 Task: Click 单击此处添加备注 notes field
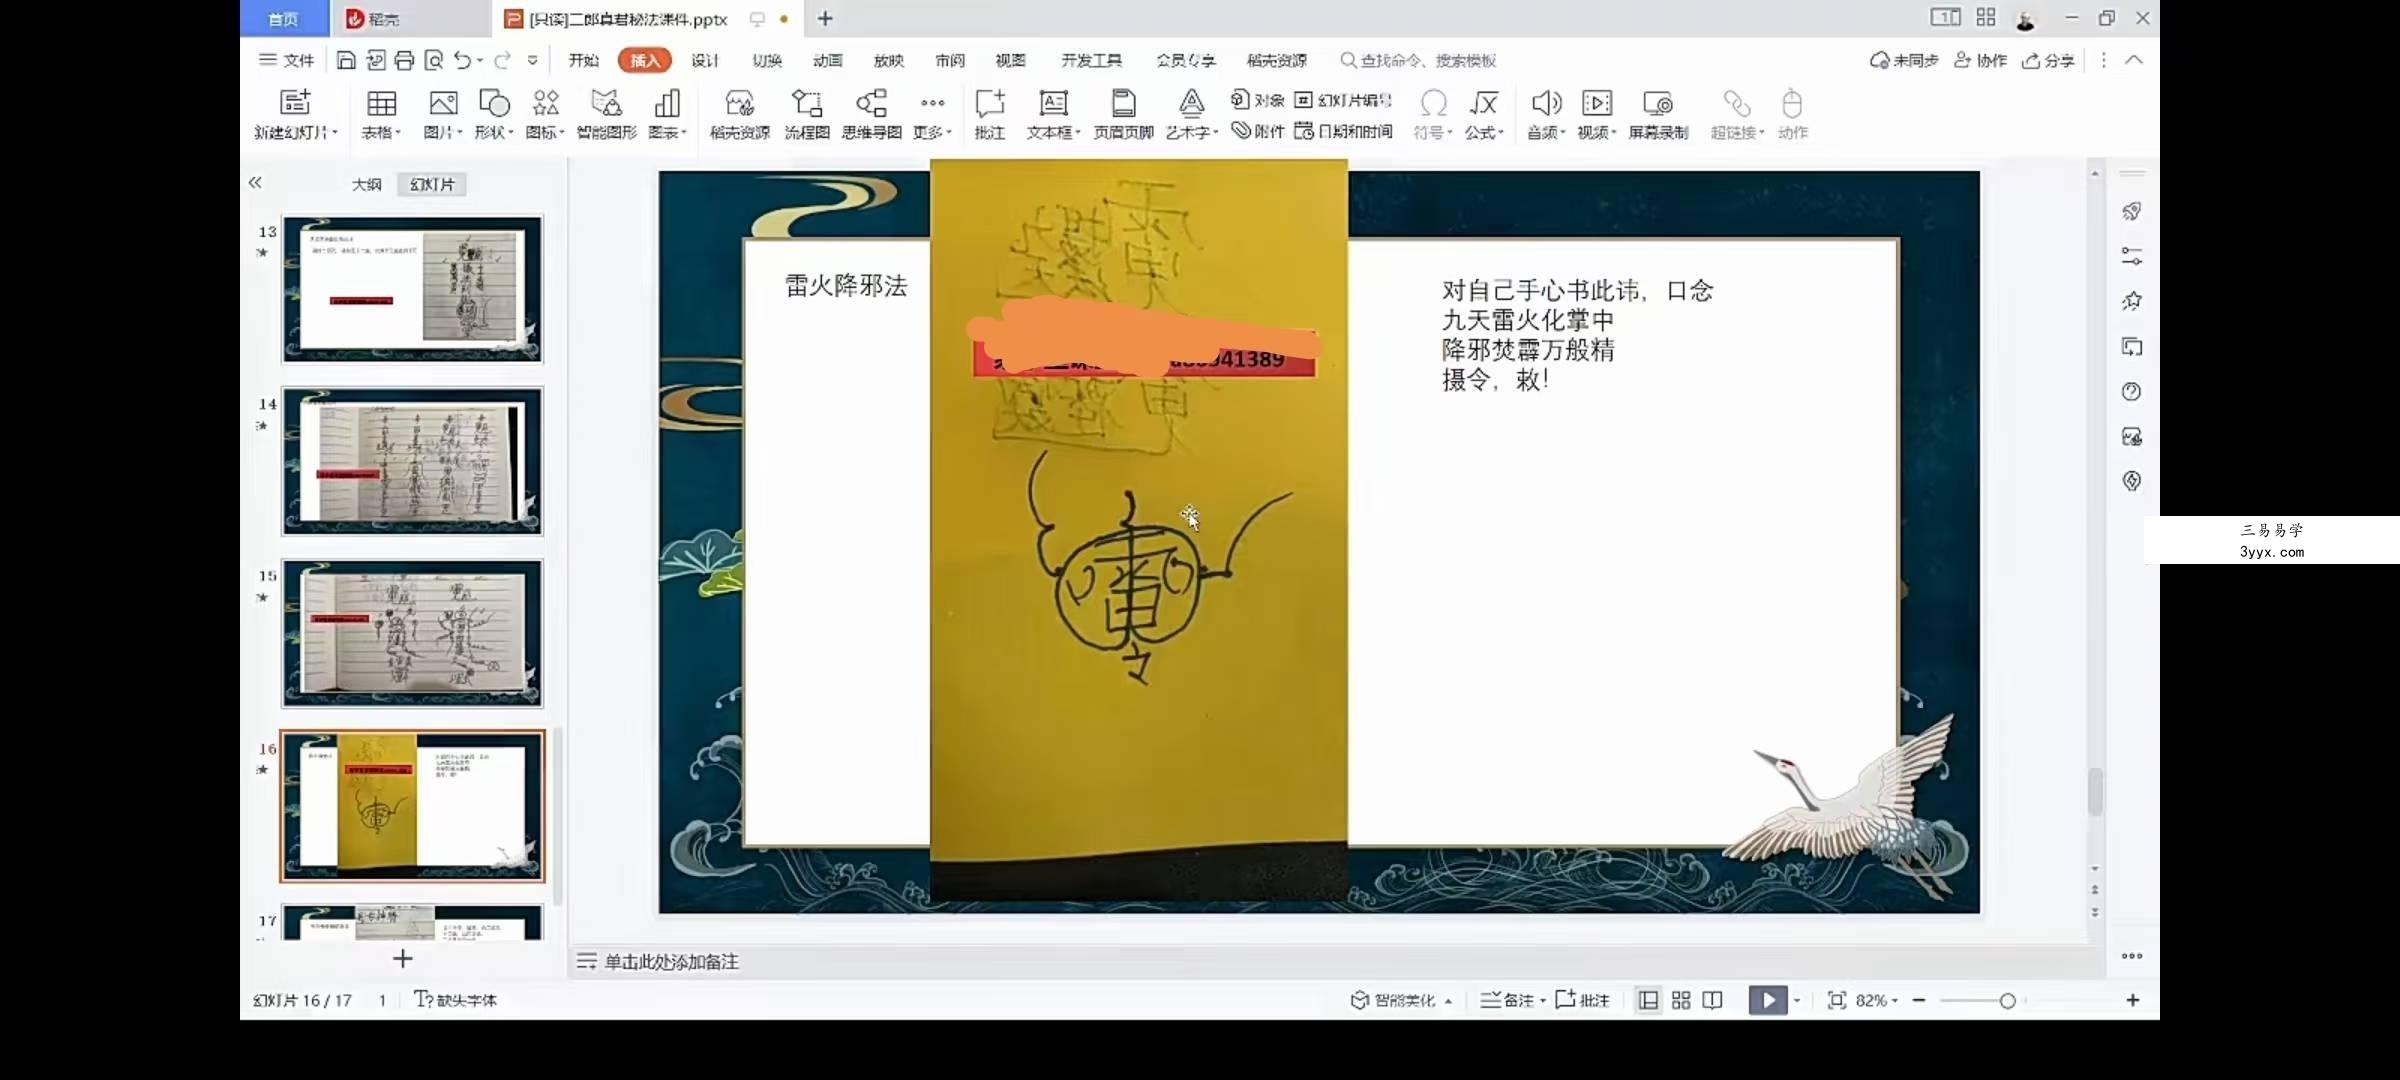point(671,961)
